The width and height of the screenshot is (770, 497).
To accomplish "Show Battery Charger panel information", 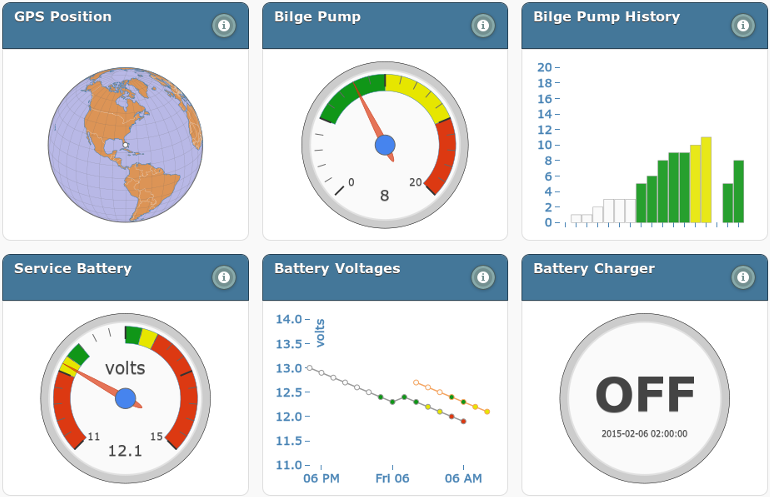I will pyautogui.click(x=742, y=277).
